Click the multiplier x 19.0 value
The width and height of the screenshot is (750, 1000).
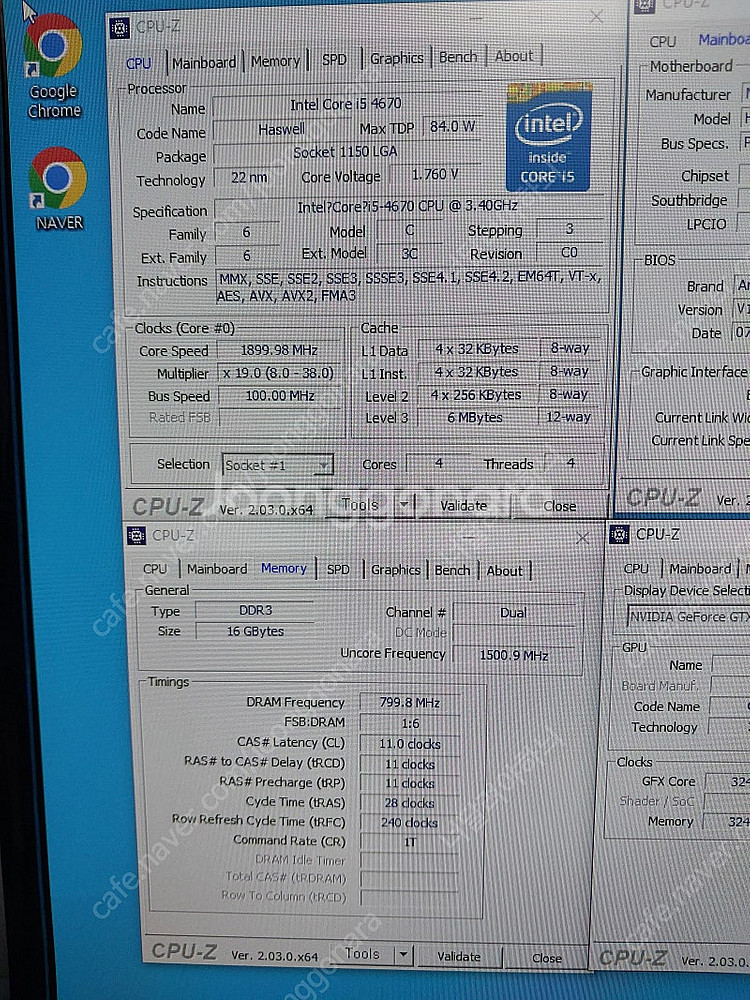point(279,373)
